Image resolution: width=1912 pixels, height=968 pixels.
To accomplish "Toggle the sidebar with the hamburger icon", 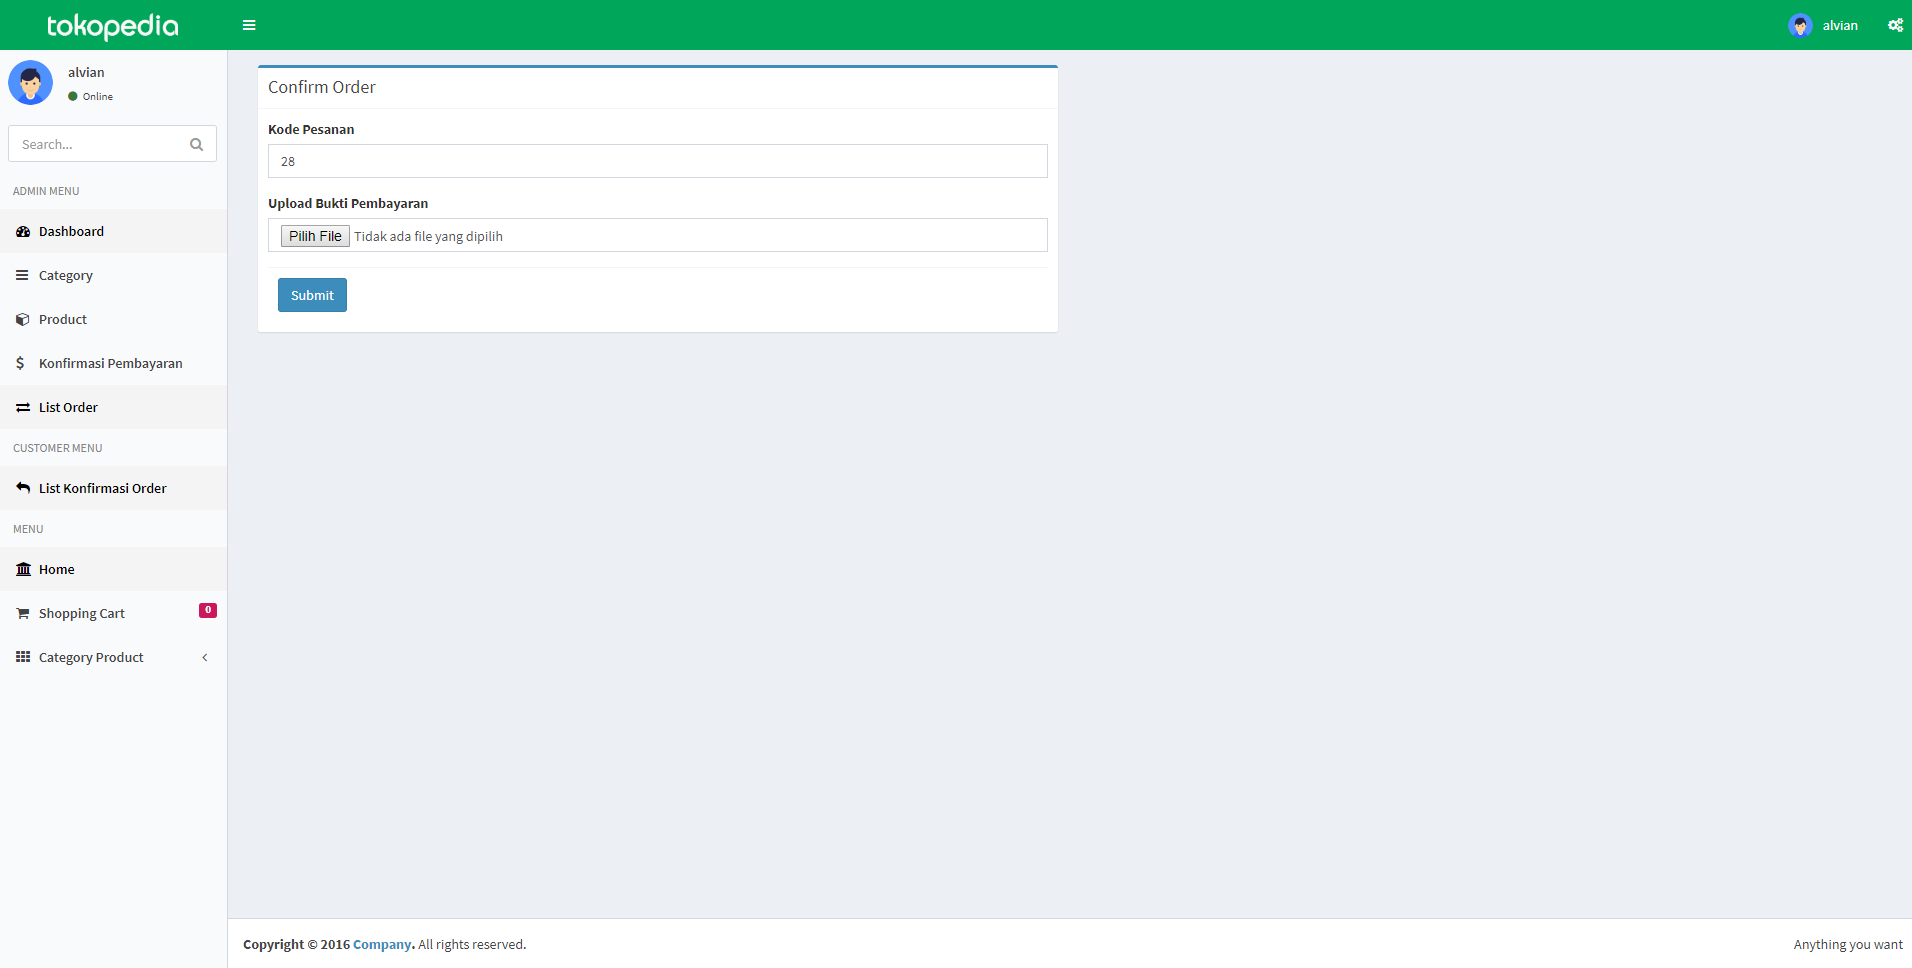I will pos(249,25).
